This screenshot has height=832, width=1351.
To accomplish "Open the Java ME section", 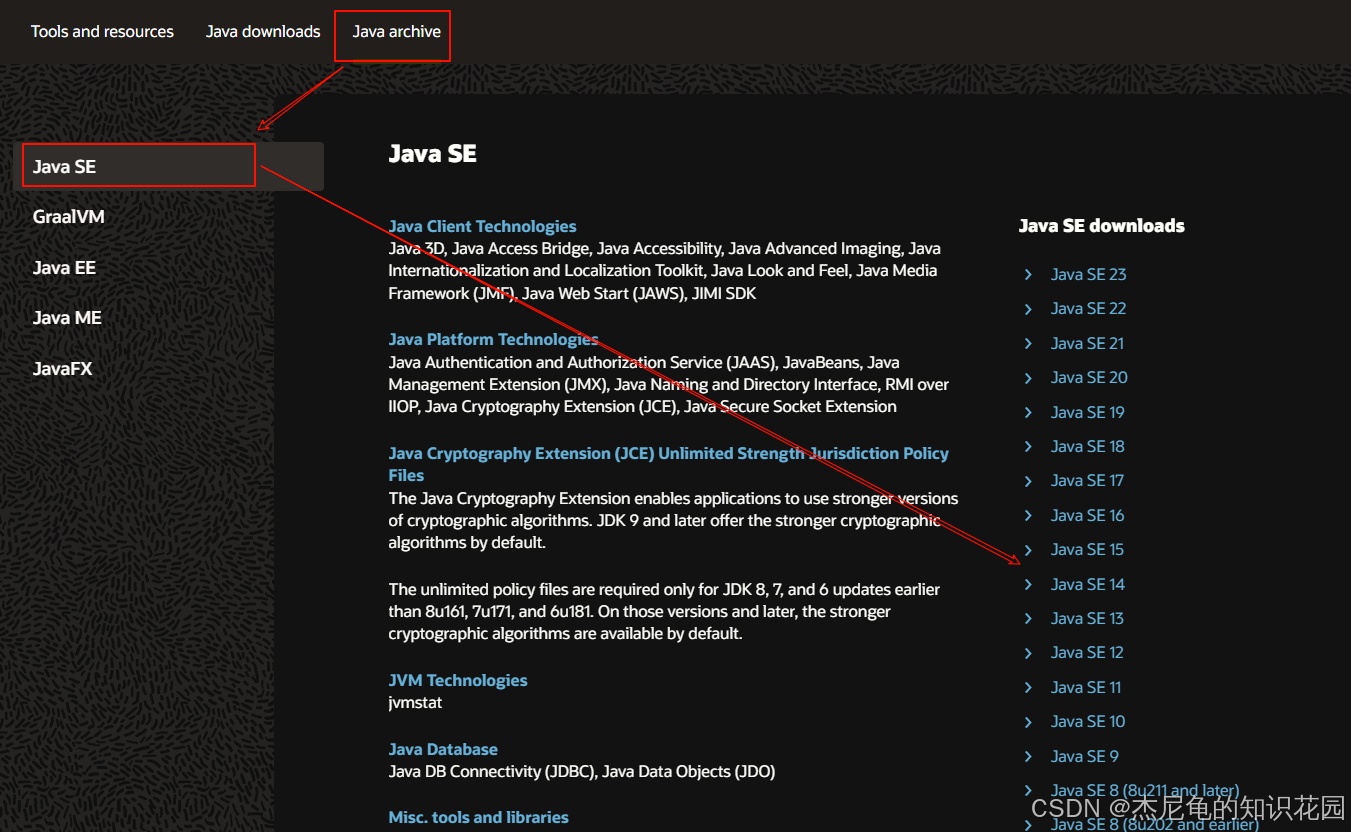I will pos(66,317).
